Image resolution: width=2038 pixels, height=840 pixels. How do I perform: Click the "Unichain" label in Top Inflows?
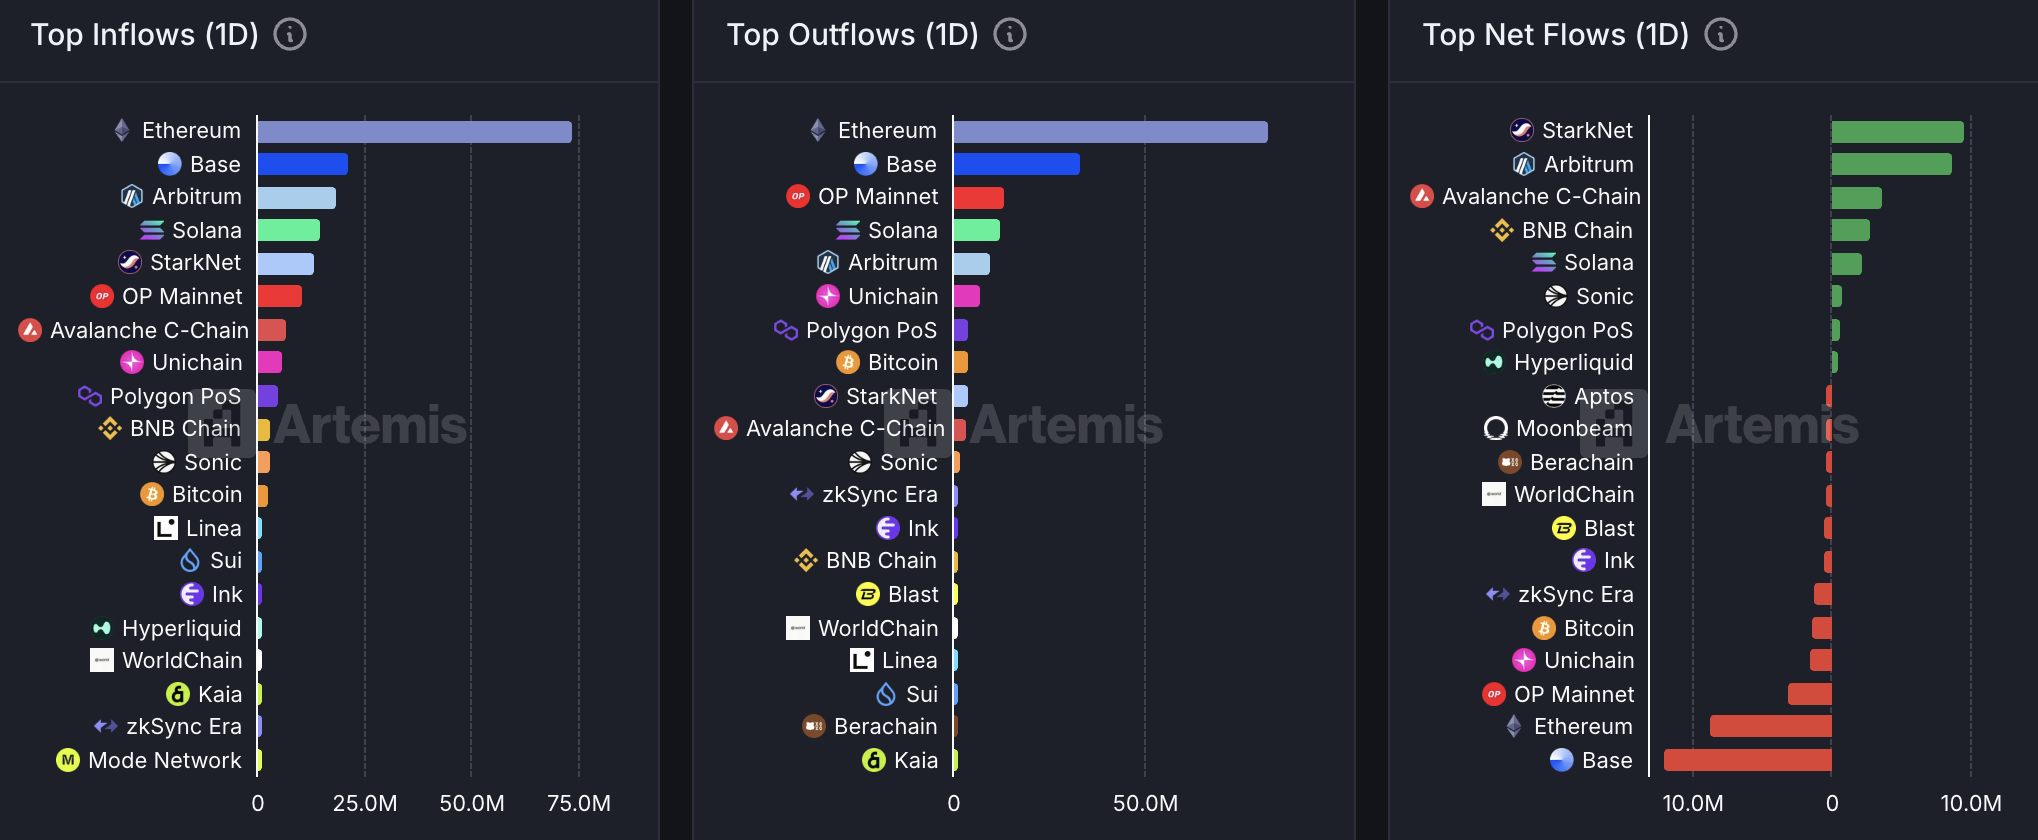(197, 362)
